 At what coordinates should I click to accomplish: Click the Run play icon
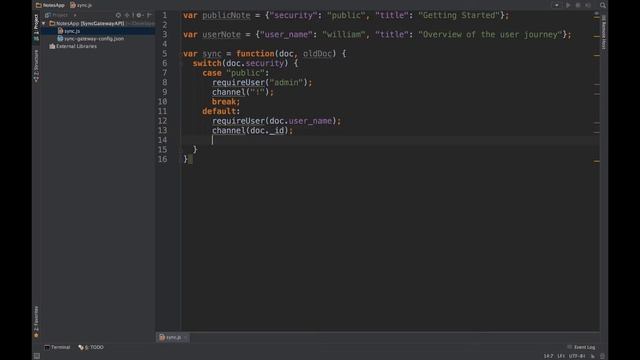[x=568, y=5]
